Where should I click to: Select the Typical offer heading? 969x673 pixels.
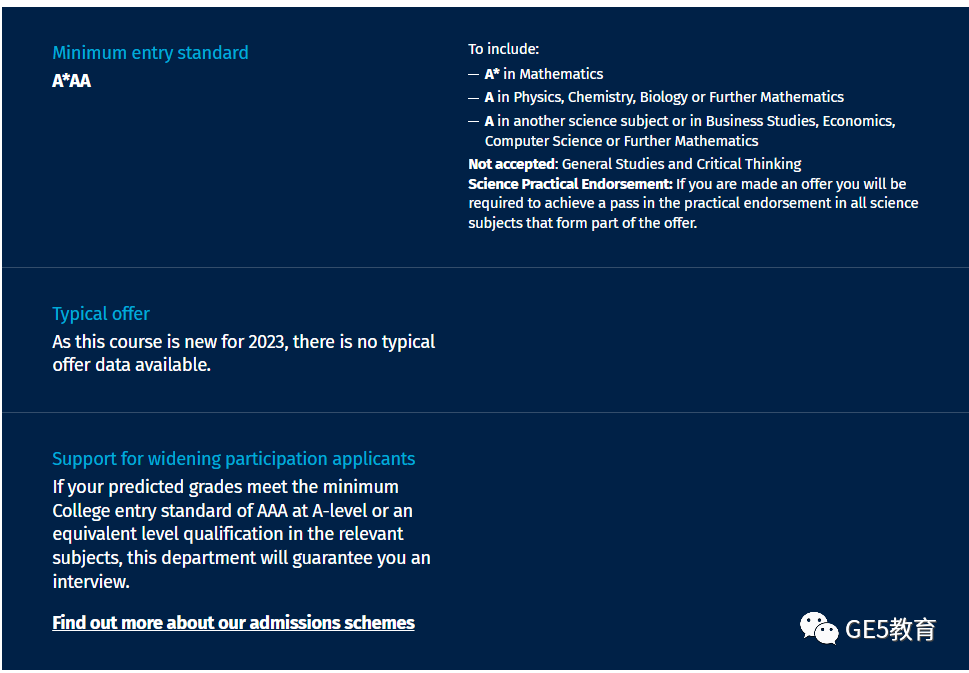[101, 313]
